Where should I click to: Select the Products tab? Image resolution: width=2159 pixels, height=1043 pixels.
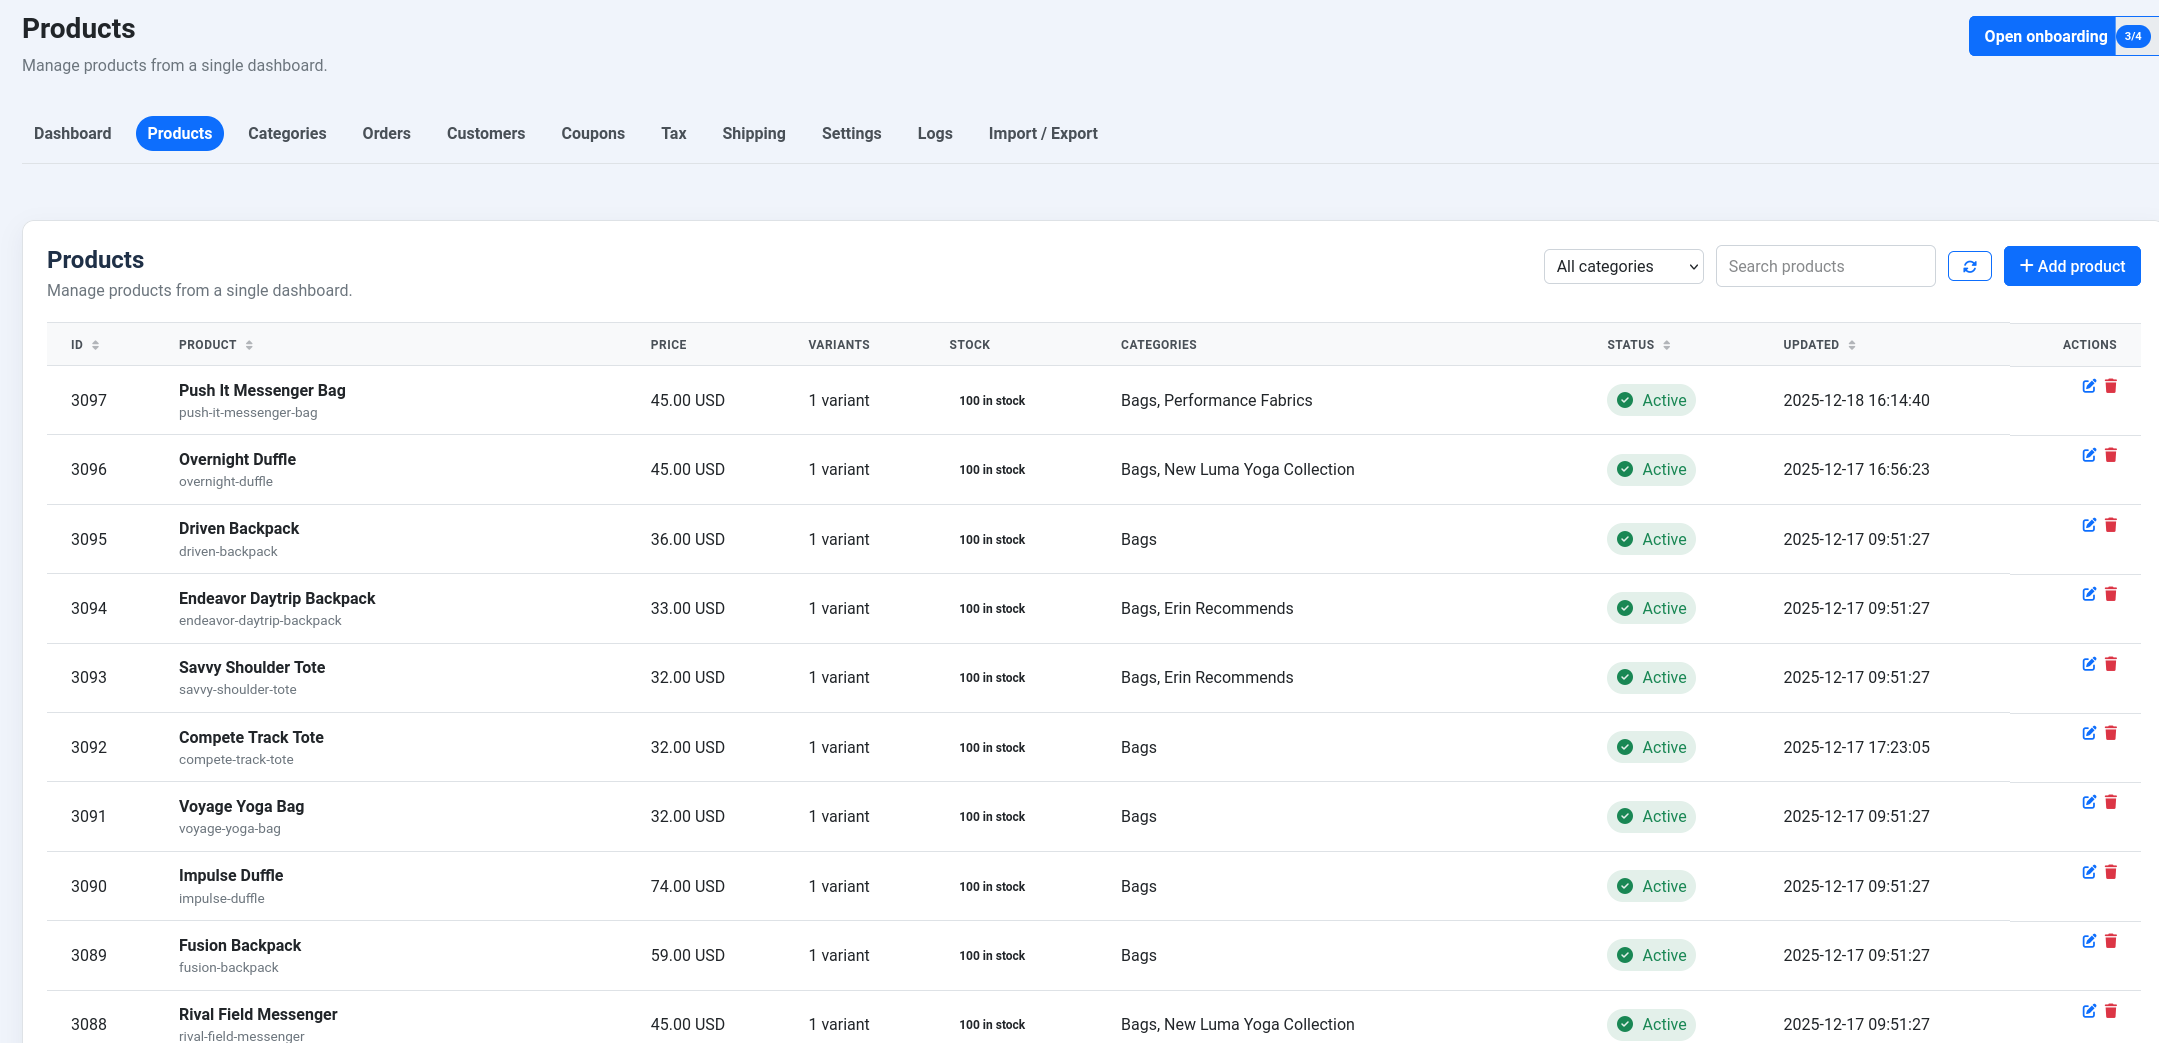[180, 133]
